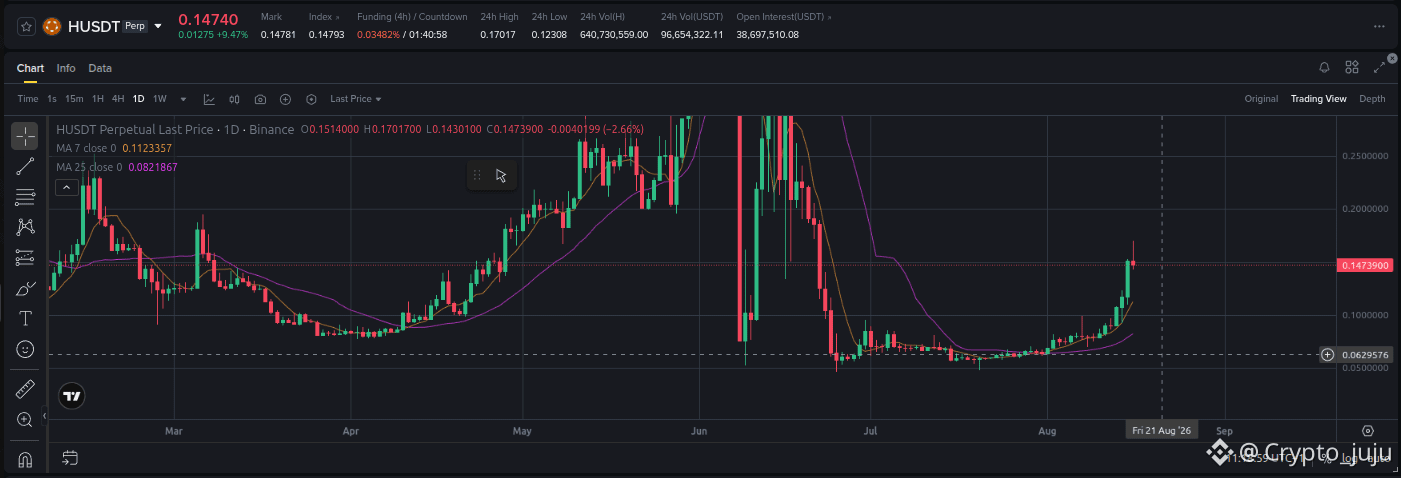Screen dimensions: 1401x478
Task: Select the crosshair cursor tool
Action: pos(25,136)
